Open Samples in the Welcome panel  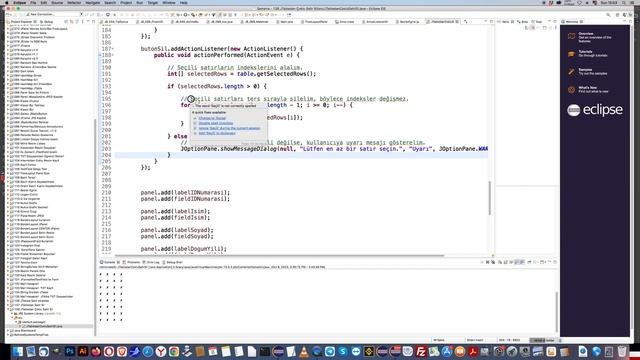pyautogui.click(x=588, y=71)
